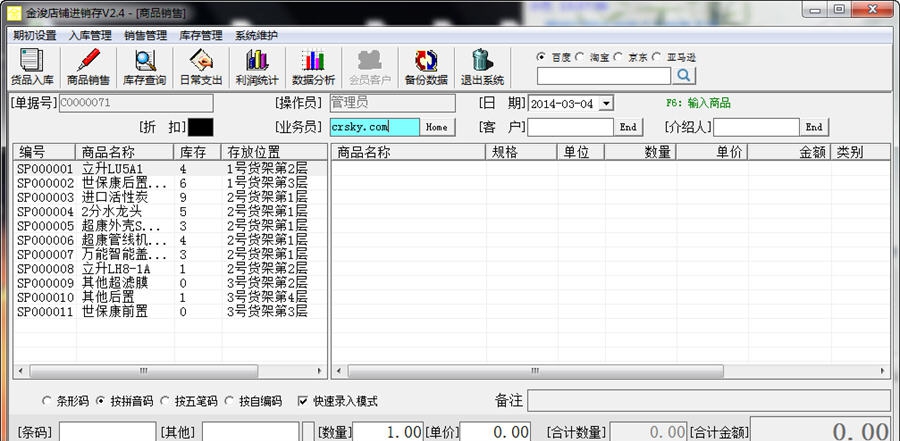Image resolution: width=900 pixels, height=441 pixels.
Task: Select product row SP000008 立升LH8-1A
Action: point(170,269)
